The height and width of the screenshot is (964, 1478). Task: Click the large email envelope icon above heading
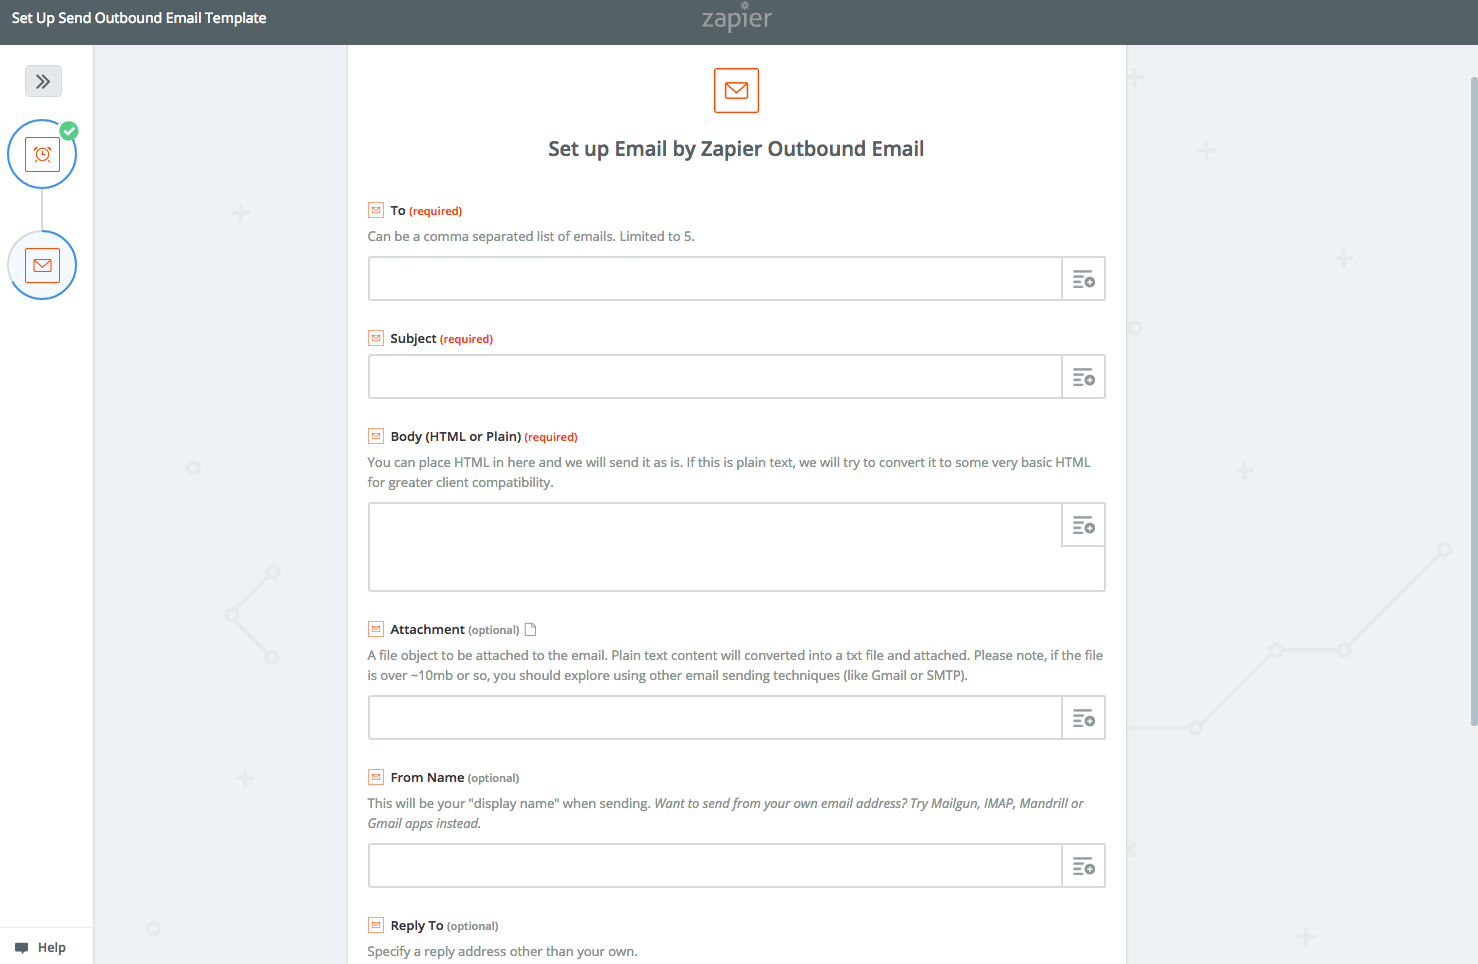point(736,90)
